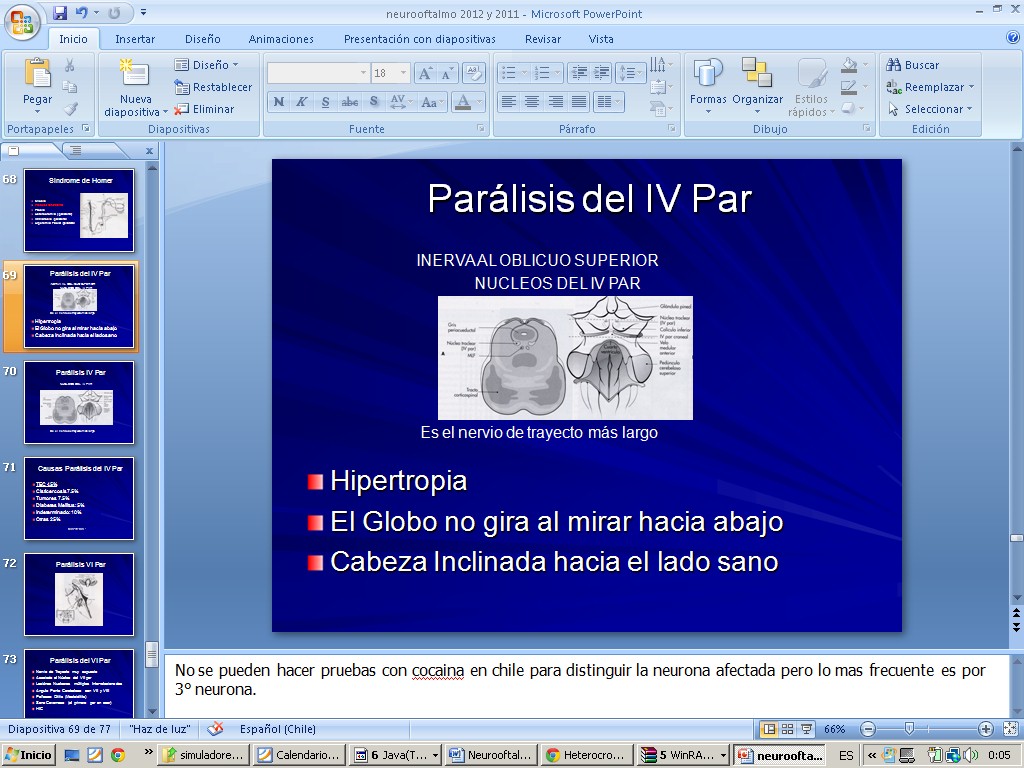Viewport: 1024px width, 768px height.
Task: Click the Nueva diapositiva icon
Action: pos(135,75)
